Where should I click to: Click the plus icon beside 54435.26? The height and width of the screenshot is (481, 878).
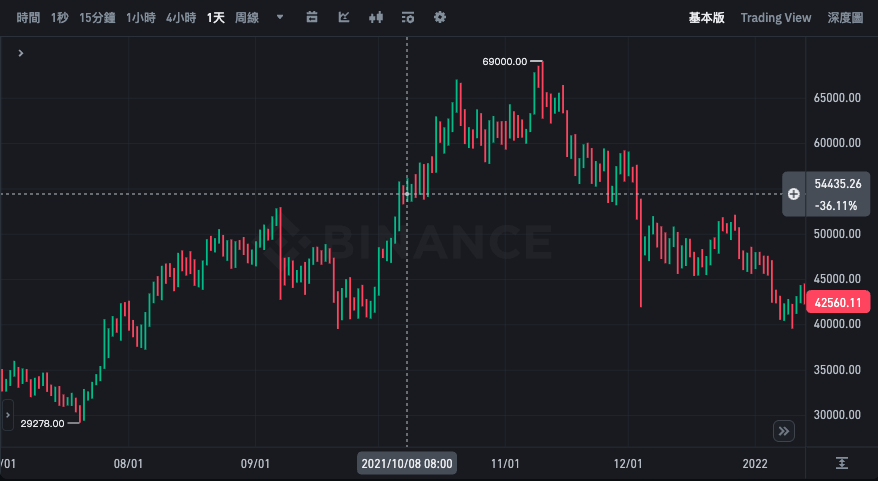tap(794, 194)
